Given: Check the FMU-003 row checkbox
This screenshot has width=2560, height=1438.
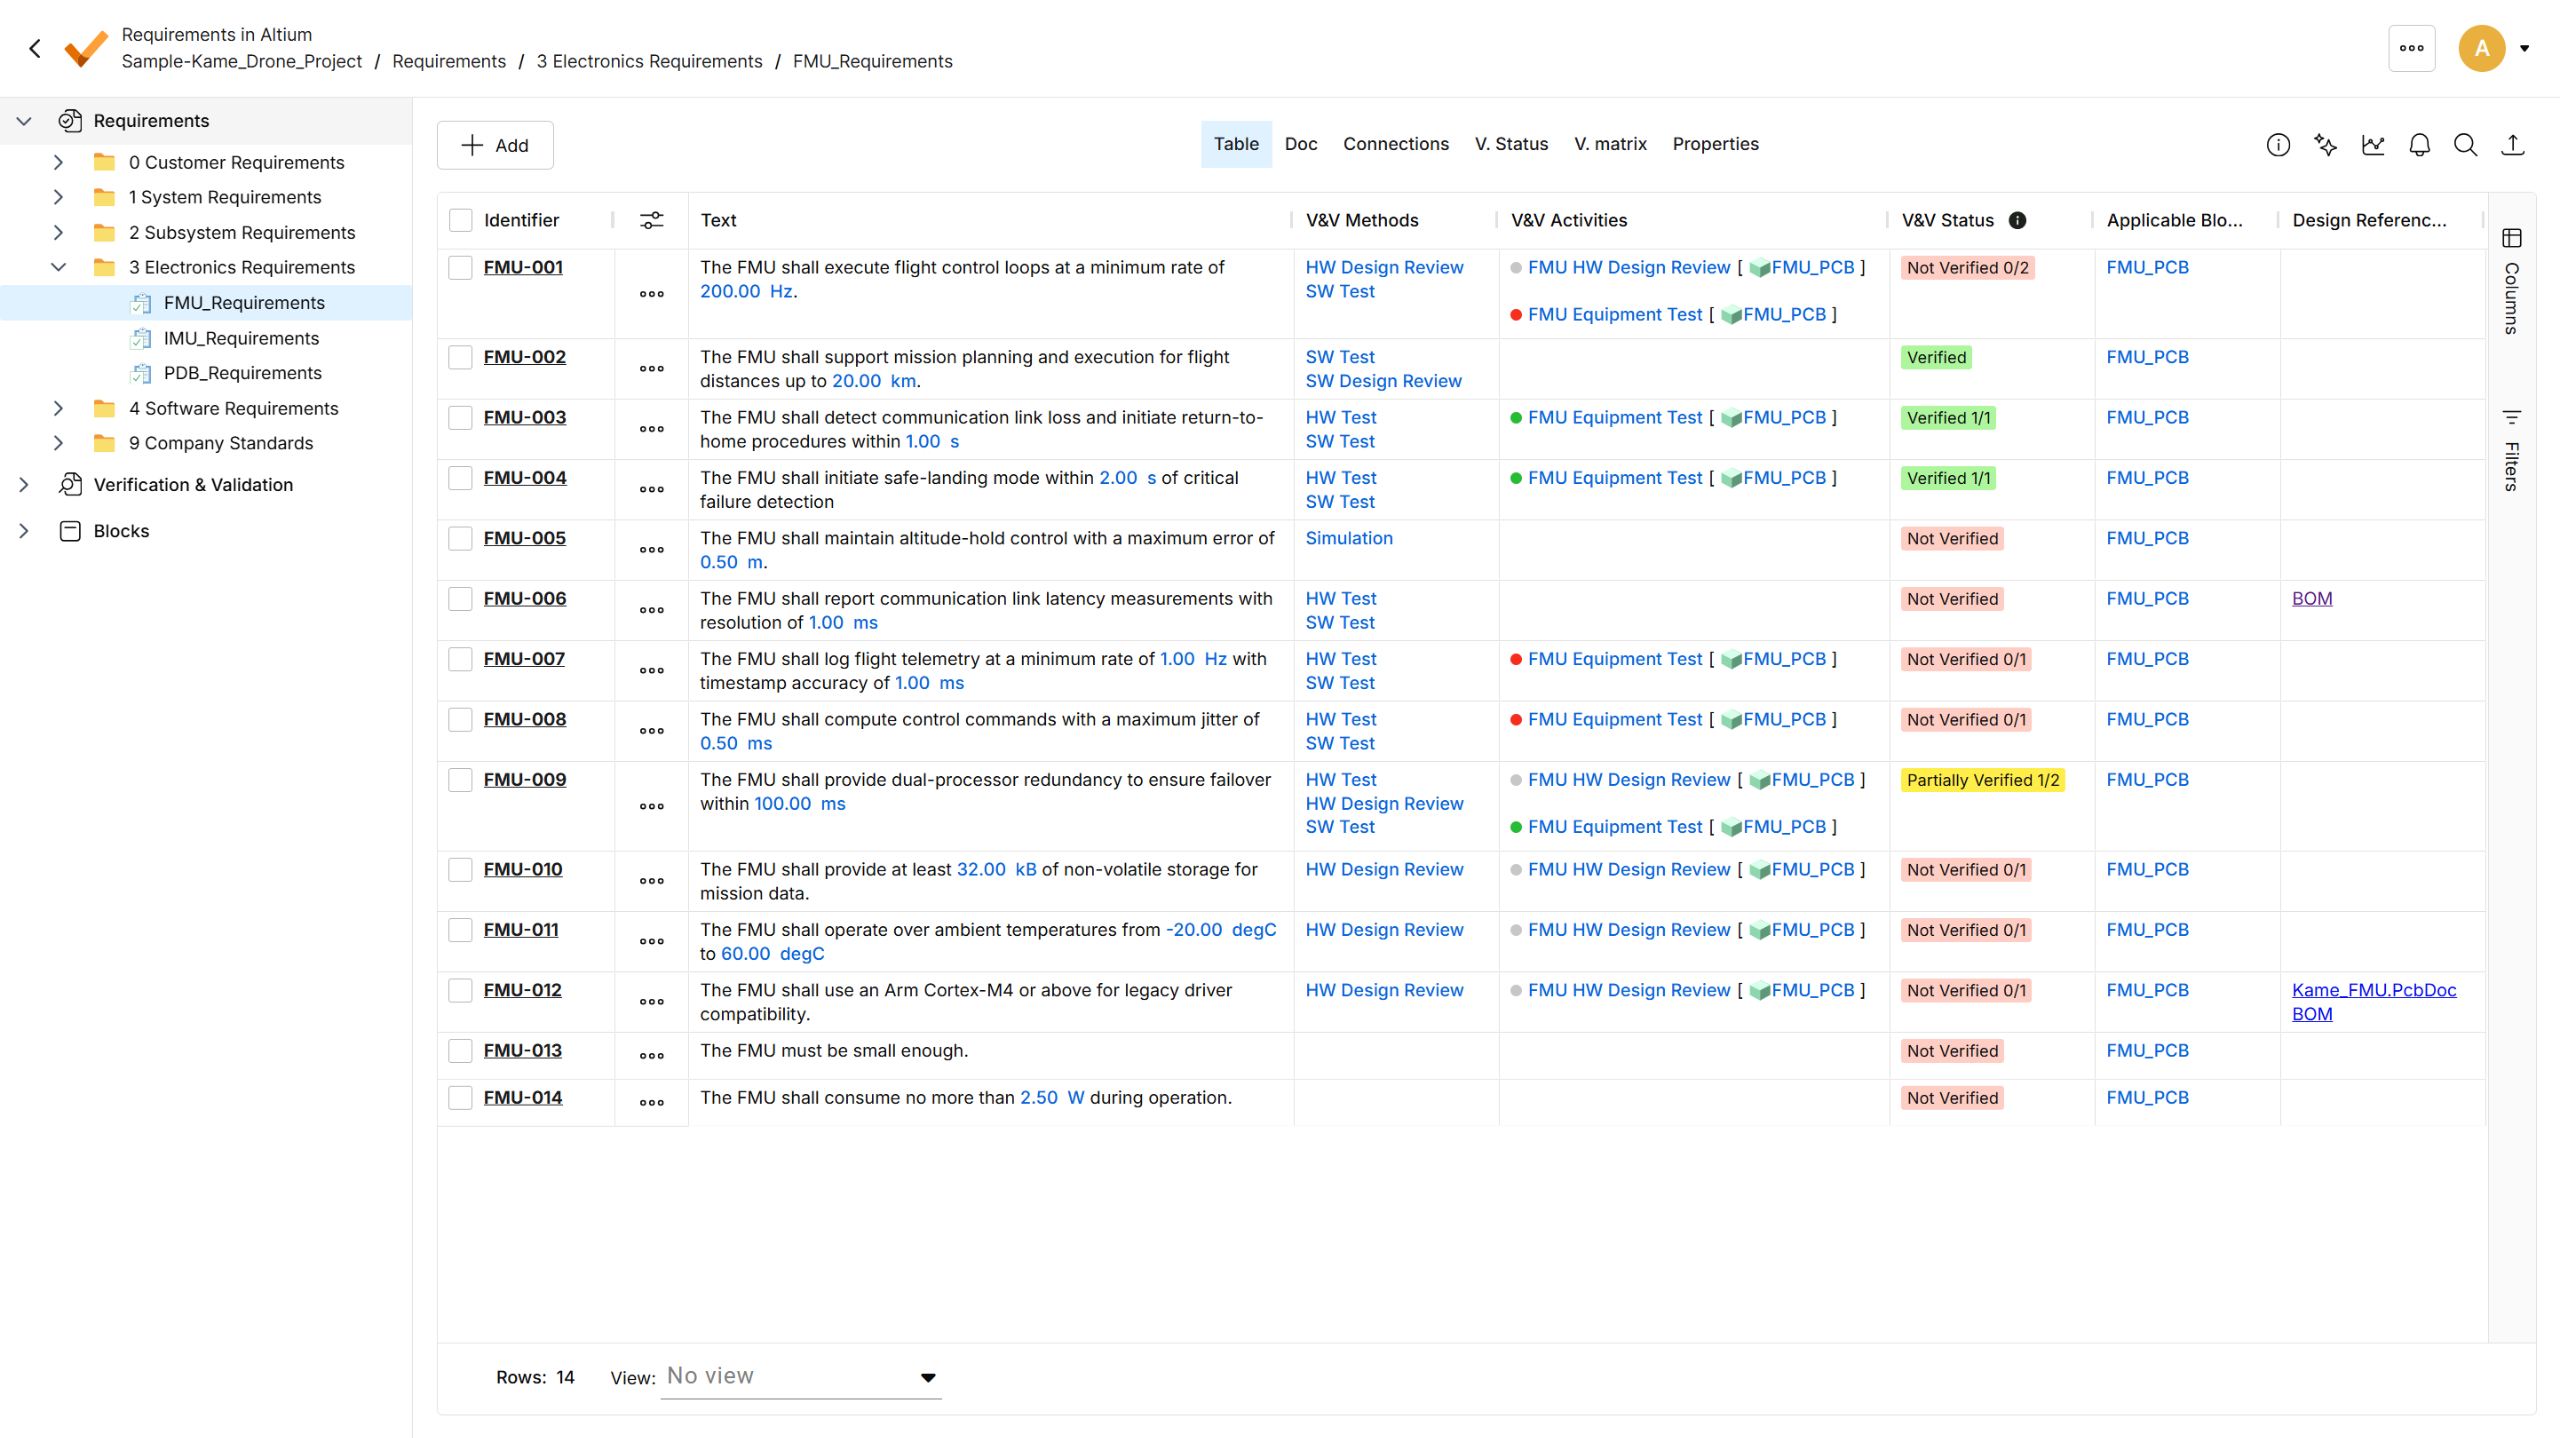Looking at the screenshot, I should pyautogui.click(x=460, y=418).
